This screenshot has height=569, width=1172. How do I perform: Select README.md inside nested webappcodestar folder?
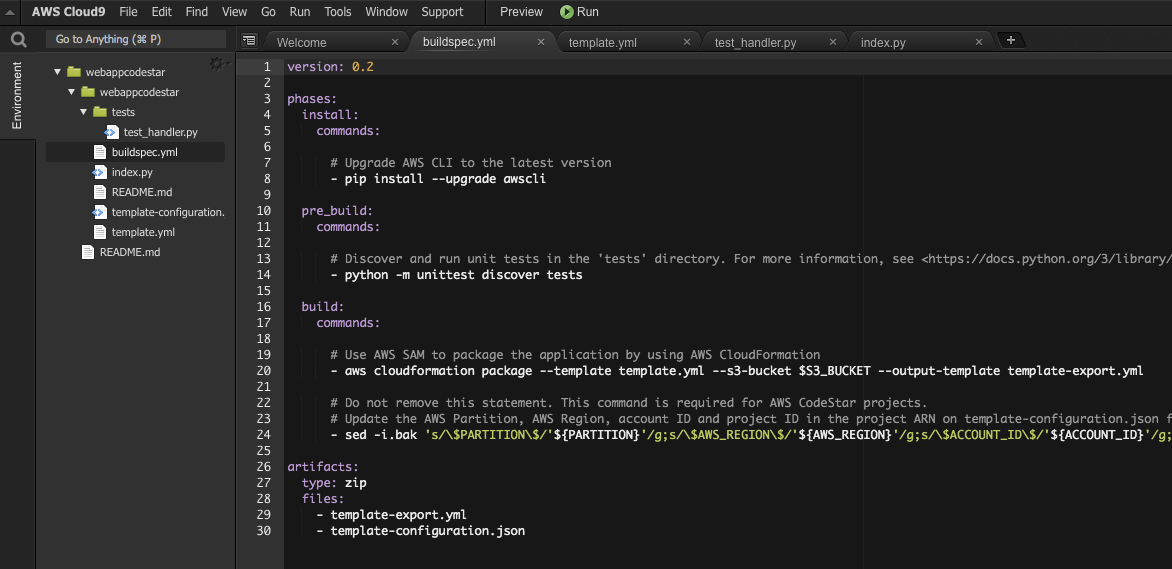[x=142, y=192]
